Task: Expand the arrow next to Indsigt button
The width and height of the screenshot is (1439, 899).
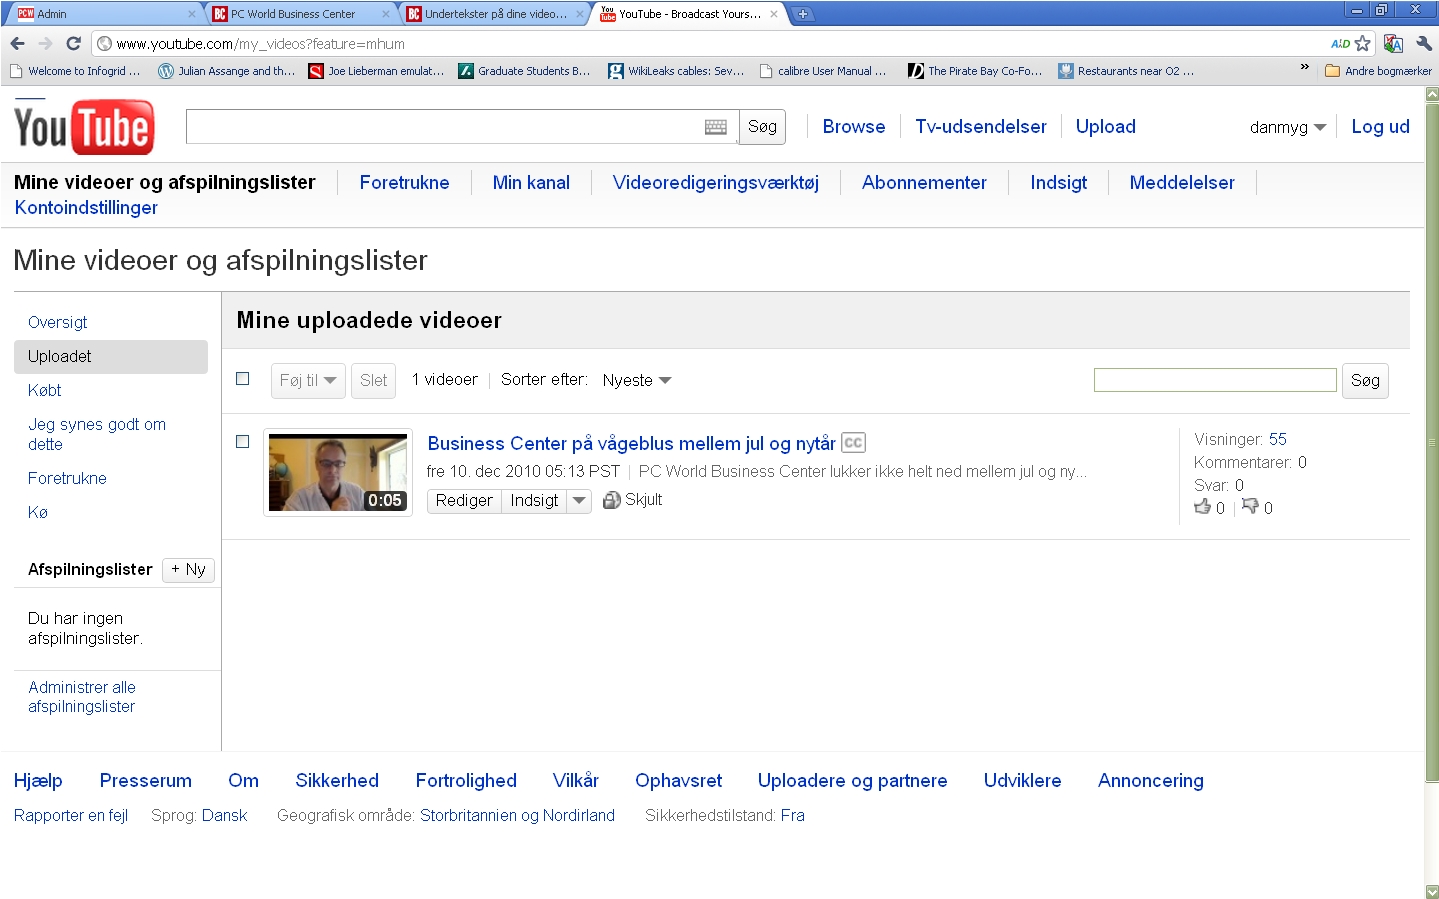Action: point(579,501)
